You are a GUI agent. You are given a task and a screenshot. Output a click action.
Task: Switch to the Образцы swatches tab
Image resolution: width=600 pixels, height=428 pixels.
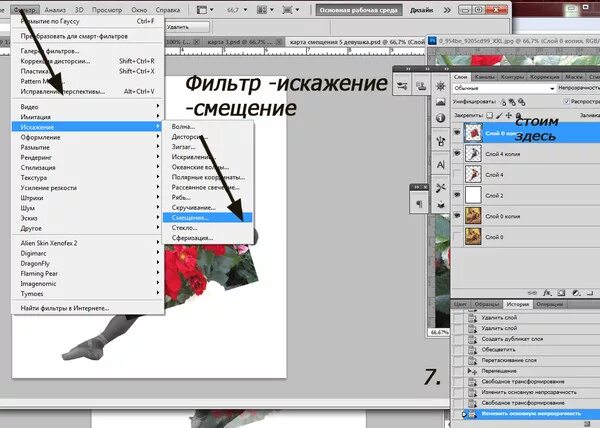(x=486, y=304)
